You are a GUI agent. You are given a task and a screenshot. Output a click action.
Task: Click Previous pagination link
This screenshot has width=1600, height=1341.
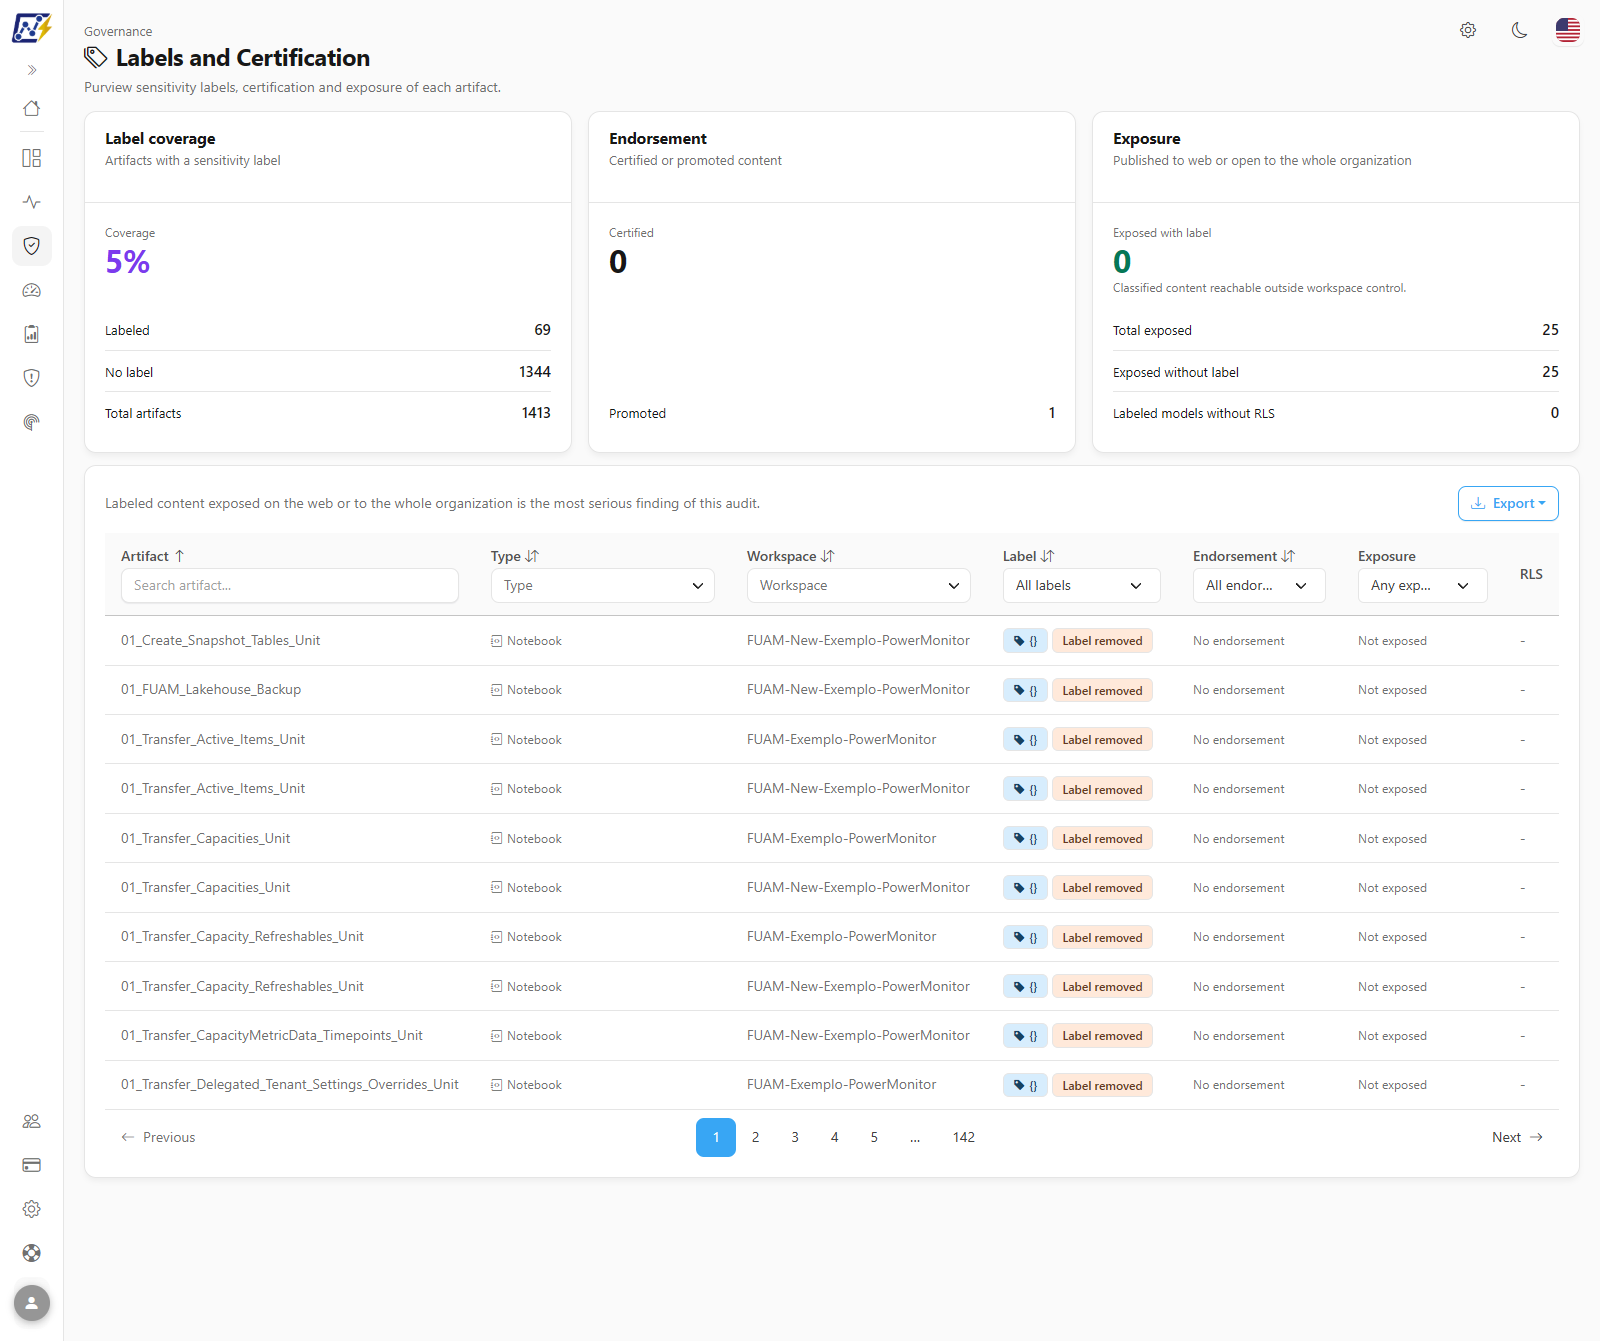pyautogui.click(x=158, y=1138)
